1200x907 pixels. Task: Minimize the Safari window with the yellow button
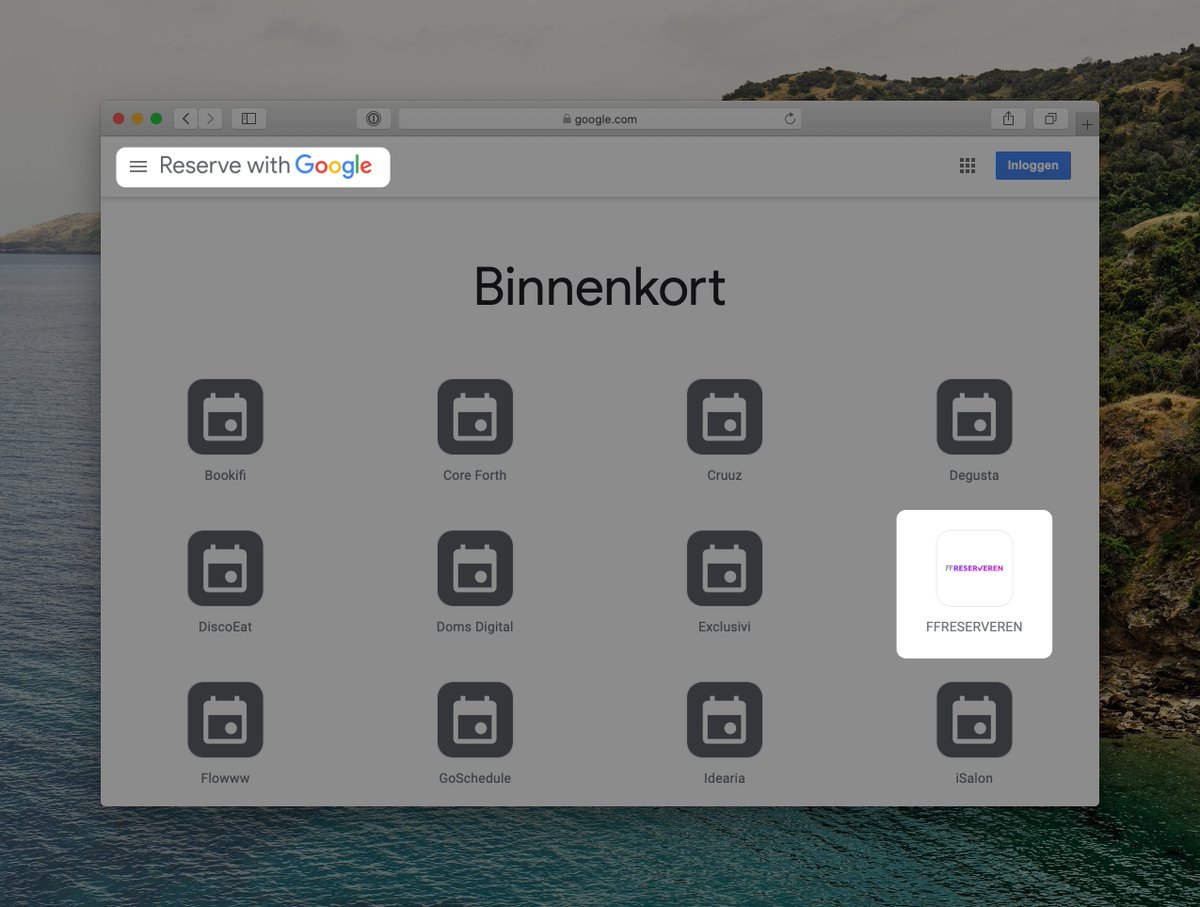137,119
